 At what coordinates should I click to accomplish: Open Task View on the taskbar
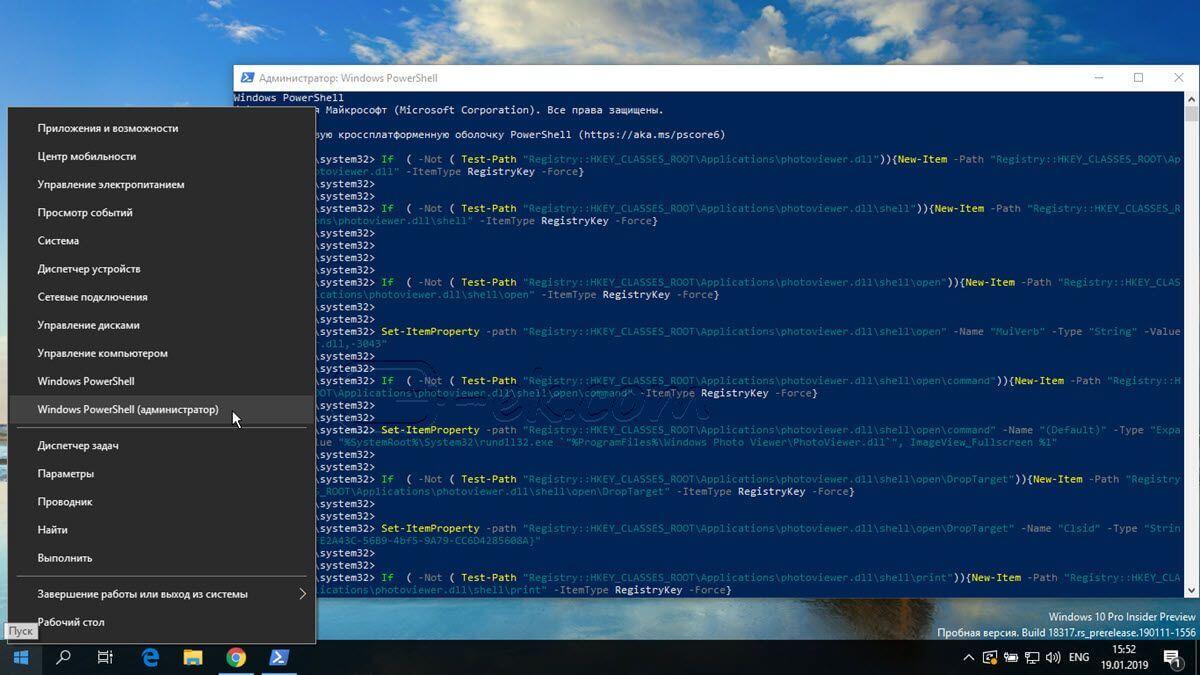[x=105, y=657]
